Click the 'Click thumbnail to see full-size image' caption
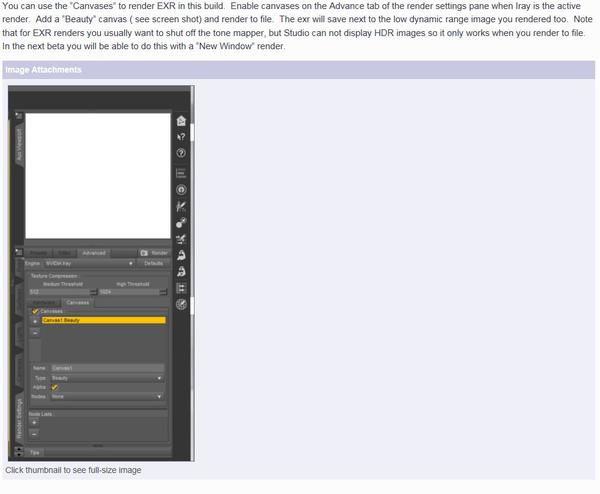 73,470
